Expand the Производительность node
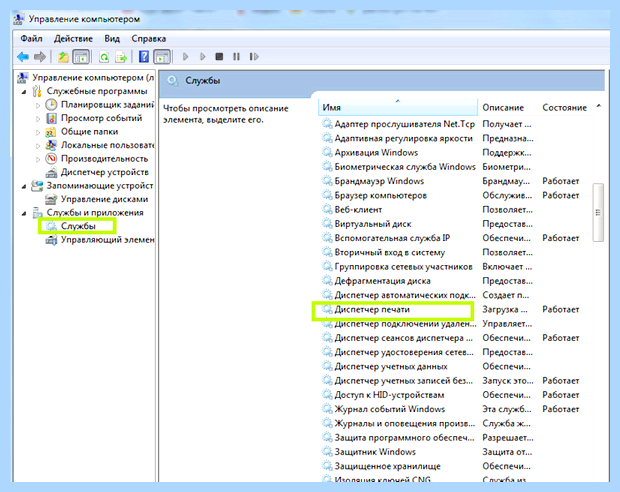The image size is (620, 492). tap(38, 159)
